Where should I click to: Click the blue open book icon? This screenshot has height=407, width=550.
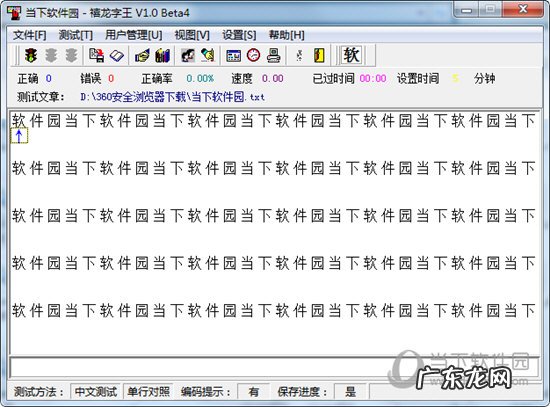[x=117, y=55]
